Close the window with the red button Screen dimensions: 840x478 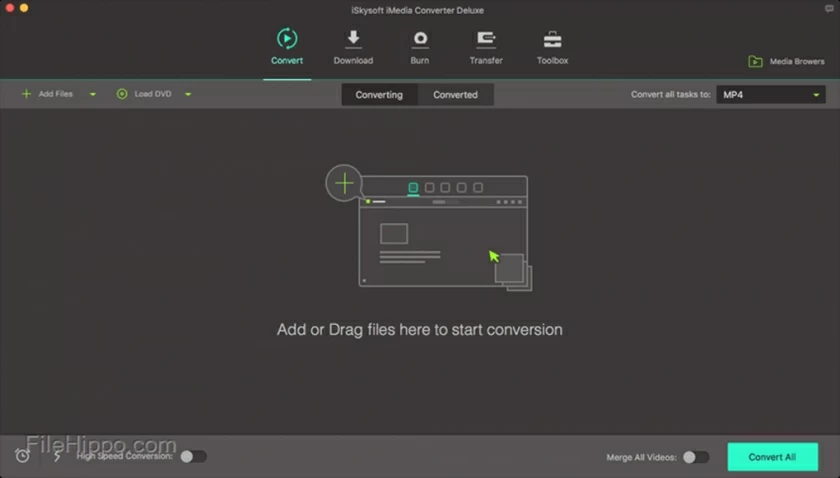pyautogui.click(x=9, y=8)
